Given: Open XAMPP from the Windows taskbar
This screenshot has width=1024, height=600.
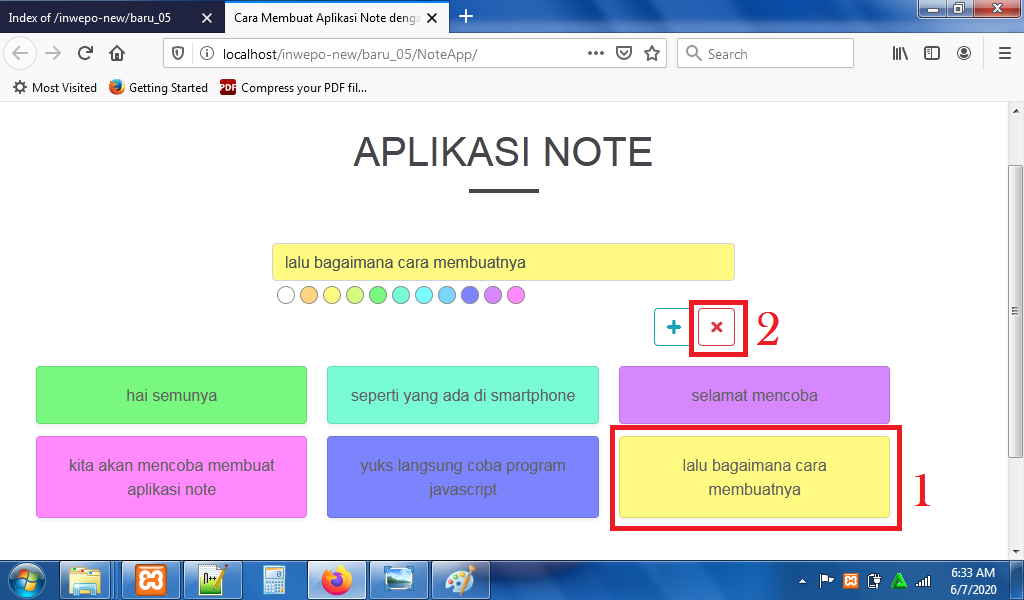Looking at the screenshot, I should point(151,580).
